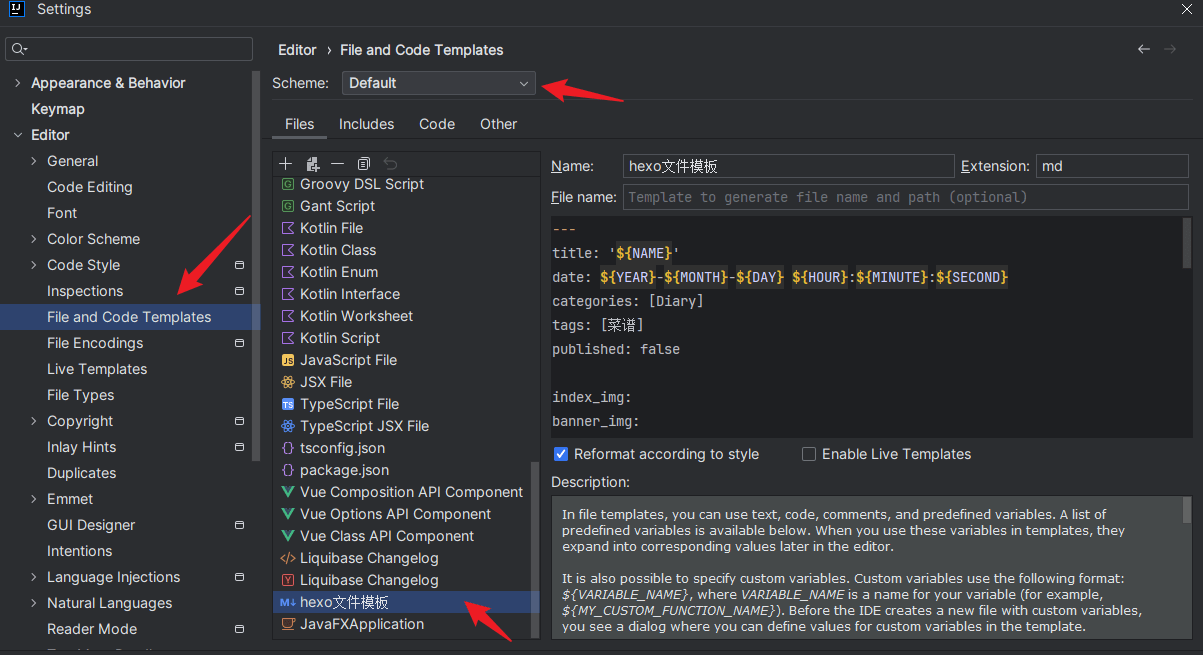This screenshot has width=1203, height=655.
Task: Uncheck Reformat according to style
Action: point(561,454)
